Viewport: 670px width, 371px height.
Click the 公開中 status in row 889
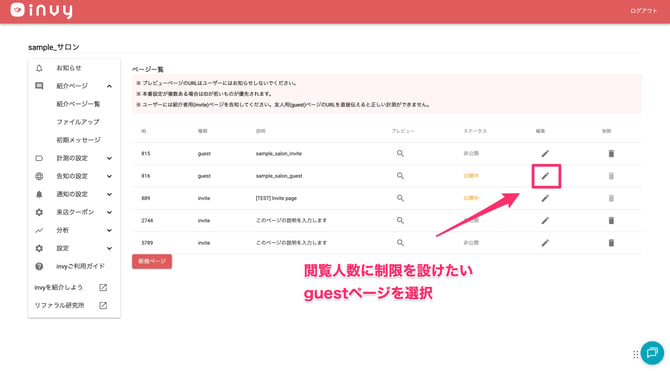coord(471,198)
